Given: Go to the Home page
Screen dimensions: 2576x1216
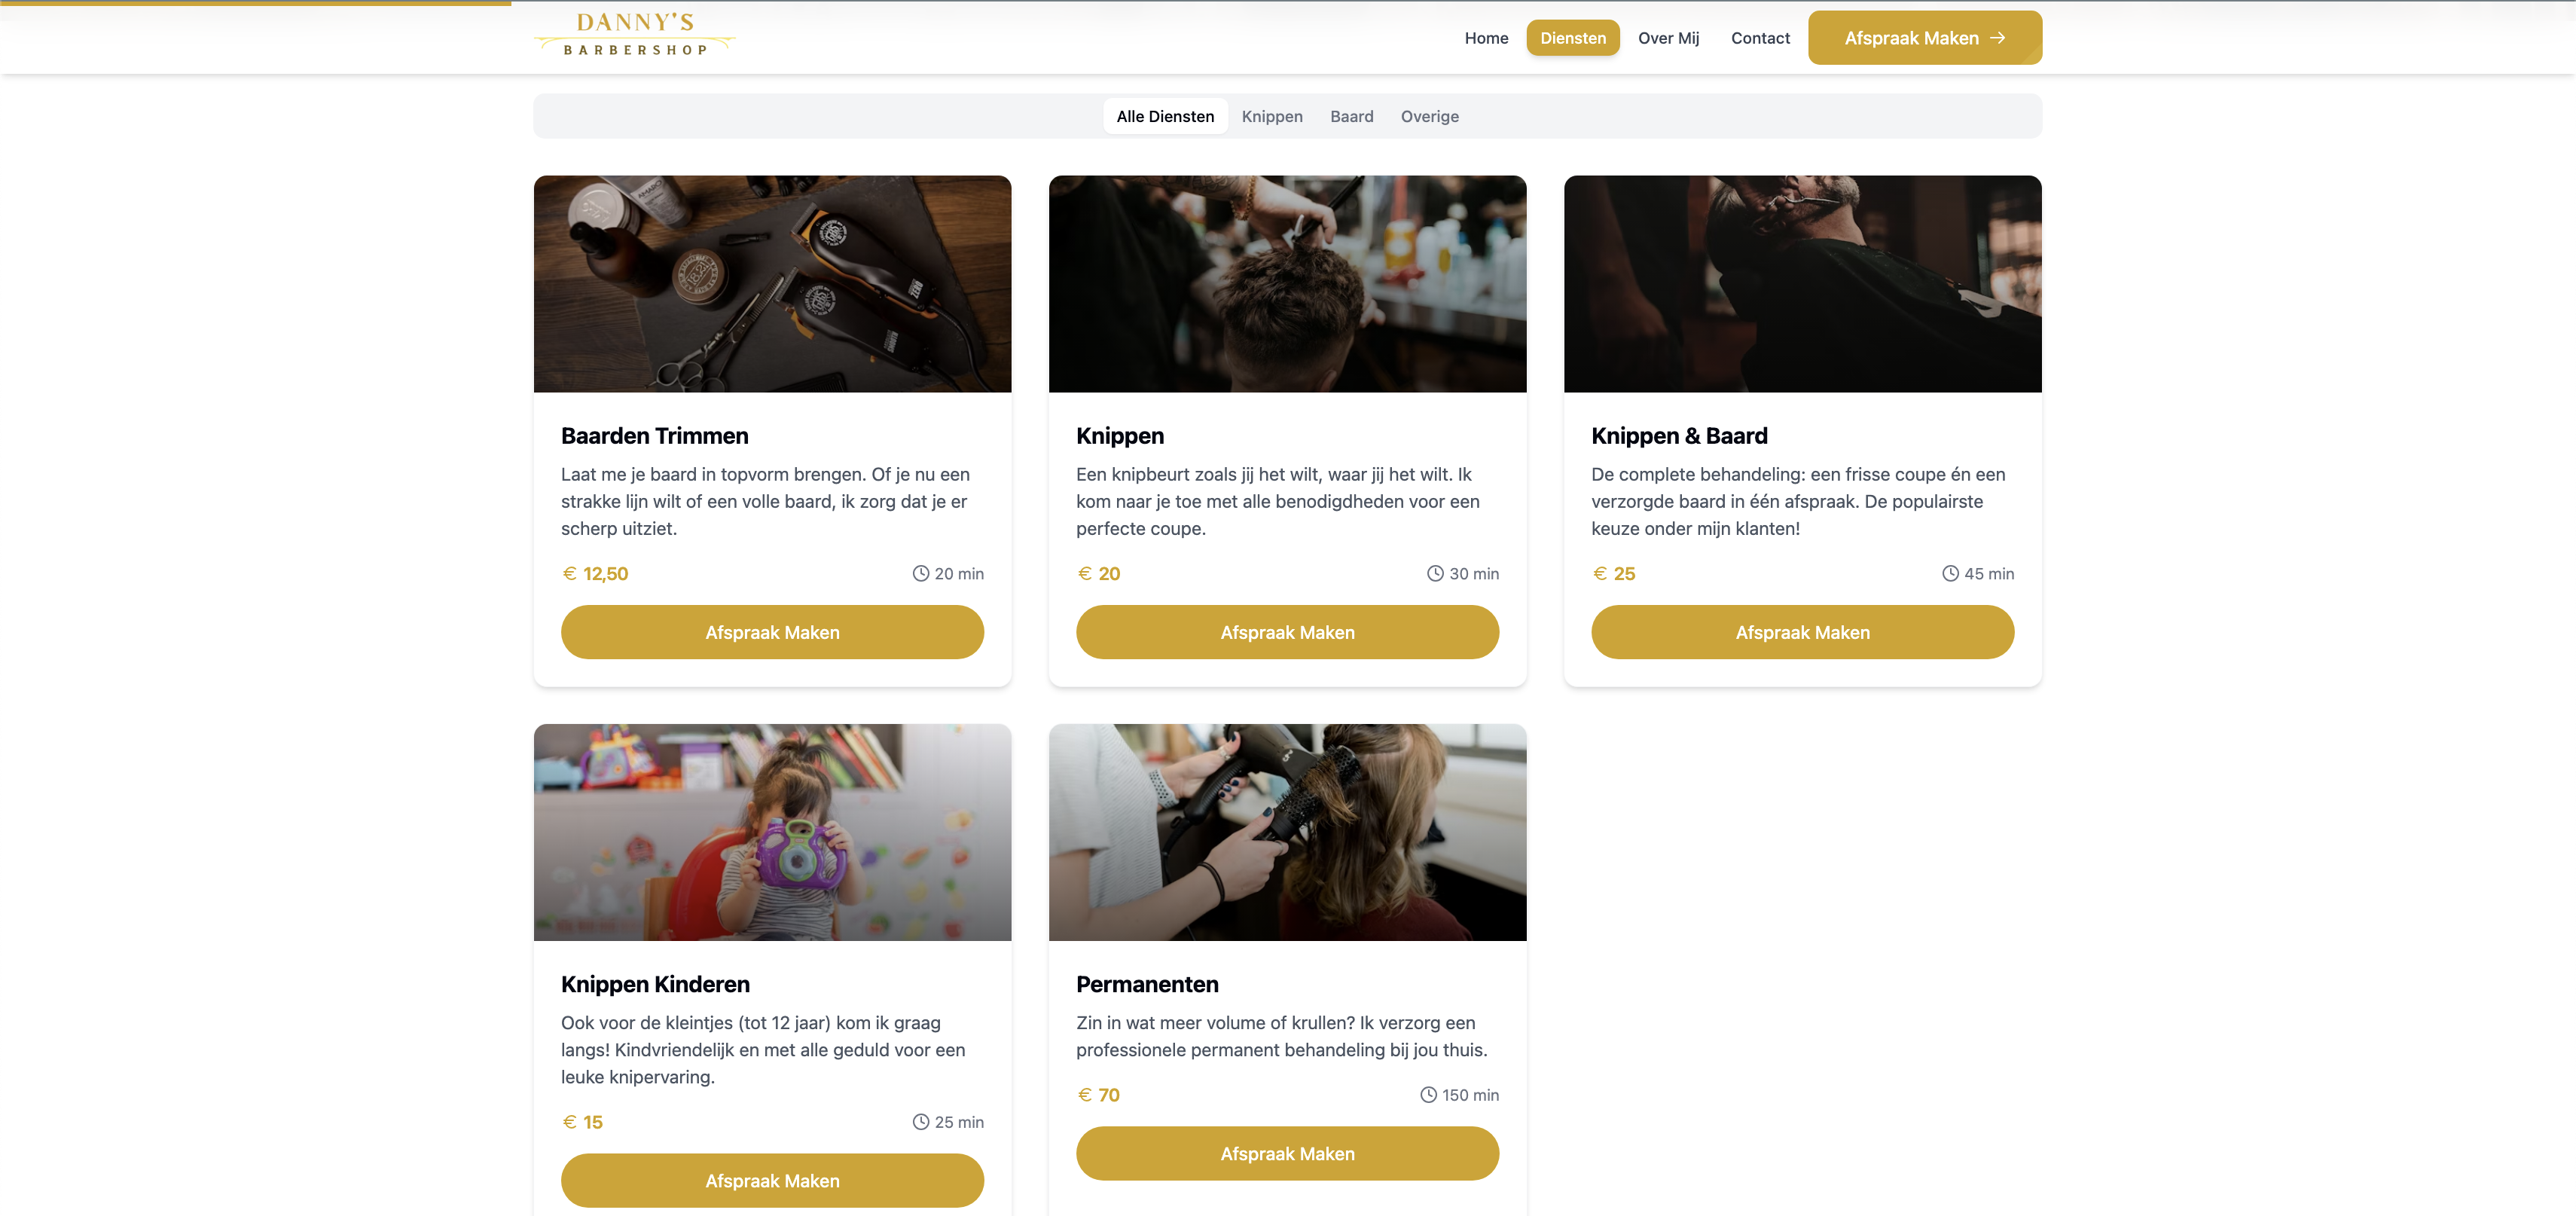Looking at the screenshot, I should [x=1486, y=38].
